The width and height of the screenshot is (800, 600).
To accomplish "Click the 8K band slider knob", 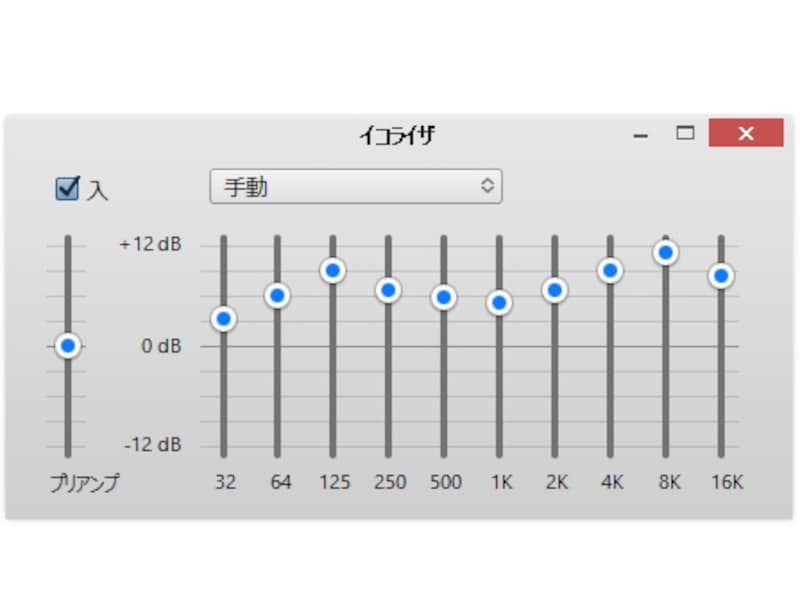I will [666, 253].
